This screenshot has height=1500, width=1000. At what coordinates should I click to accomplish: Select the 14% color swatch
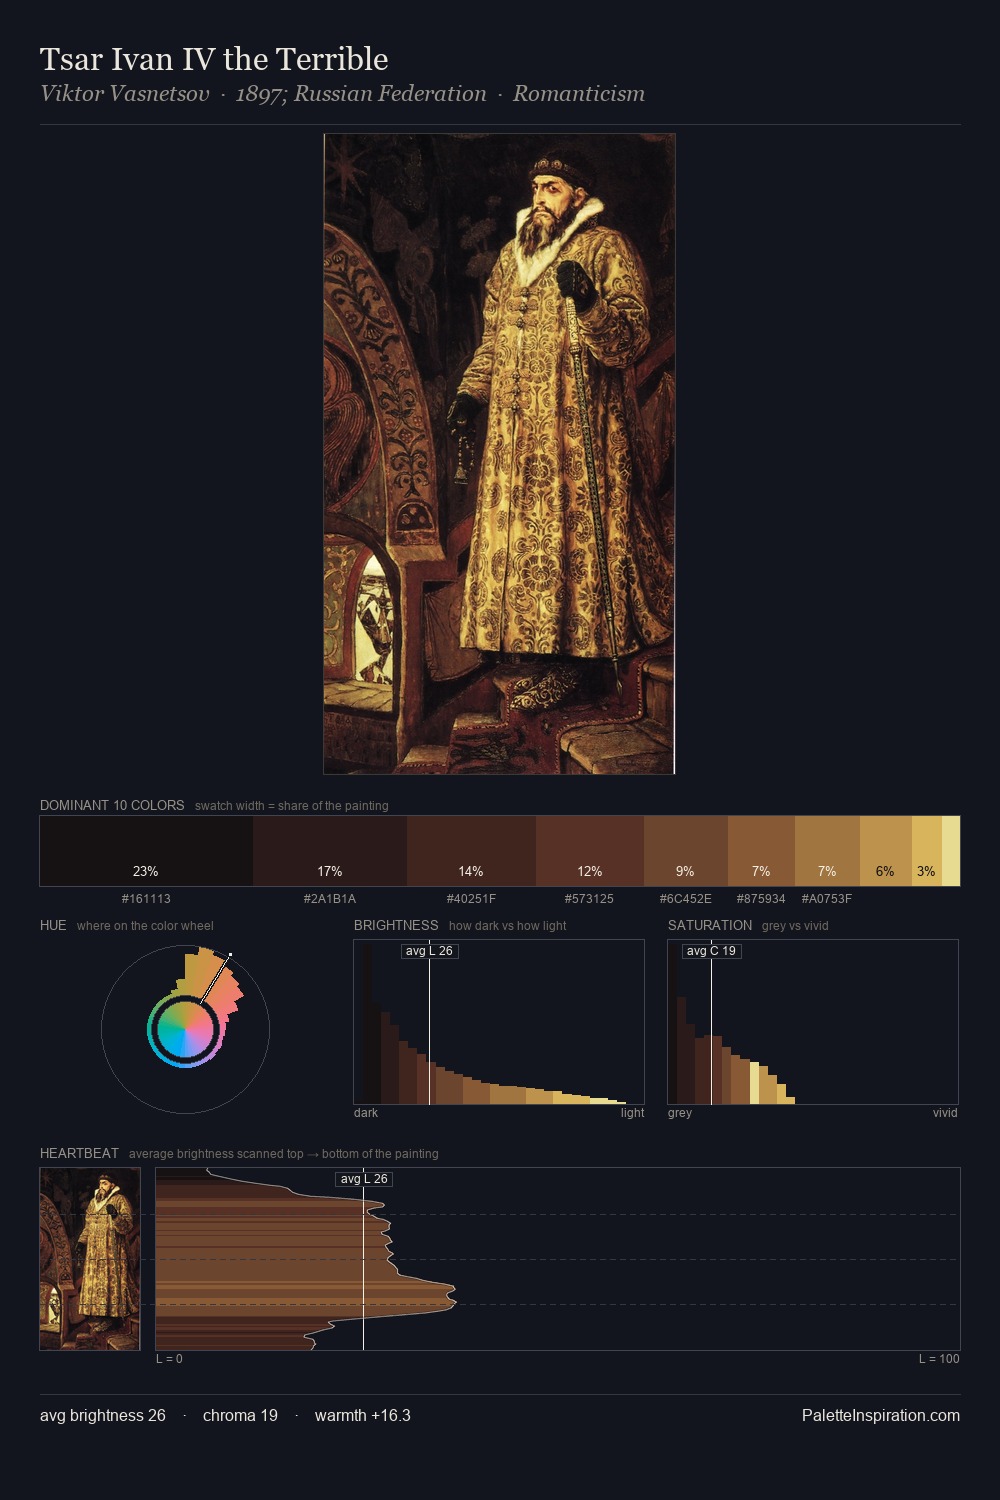[x=471, y=851]
